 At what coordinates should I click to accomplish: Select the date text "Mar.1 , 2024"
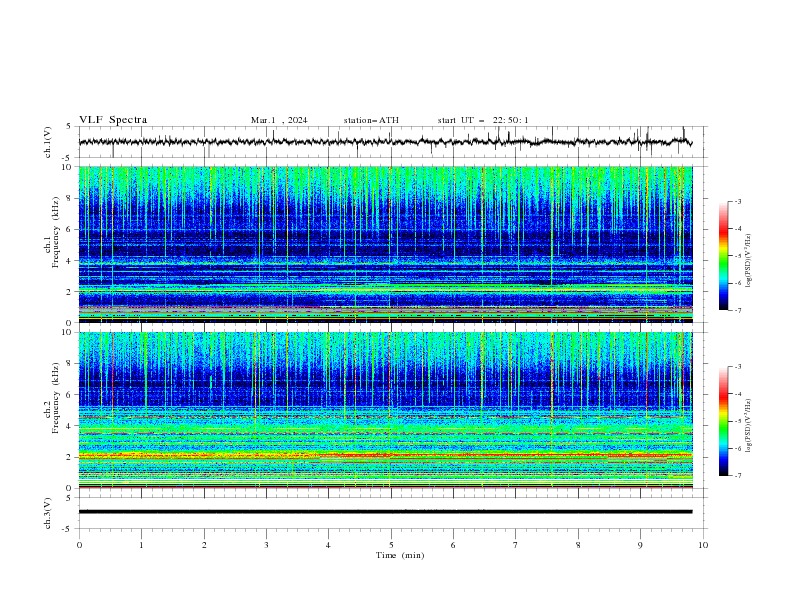[279, 120]
